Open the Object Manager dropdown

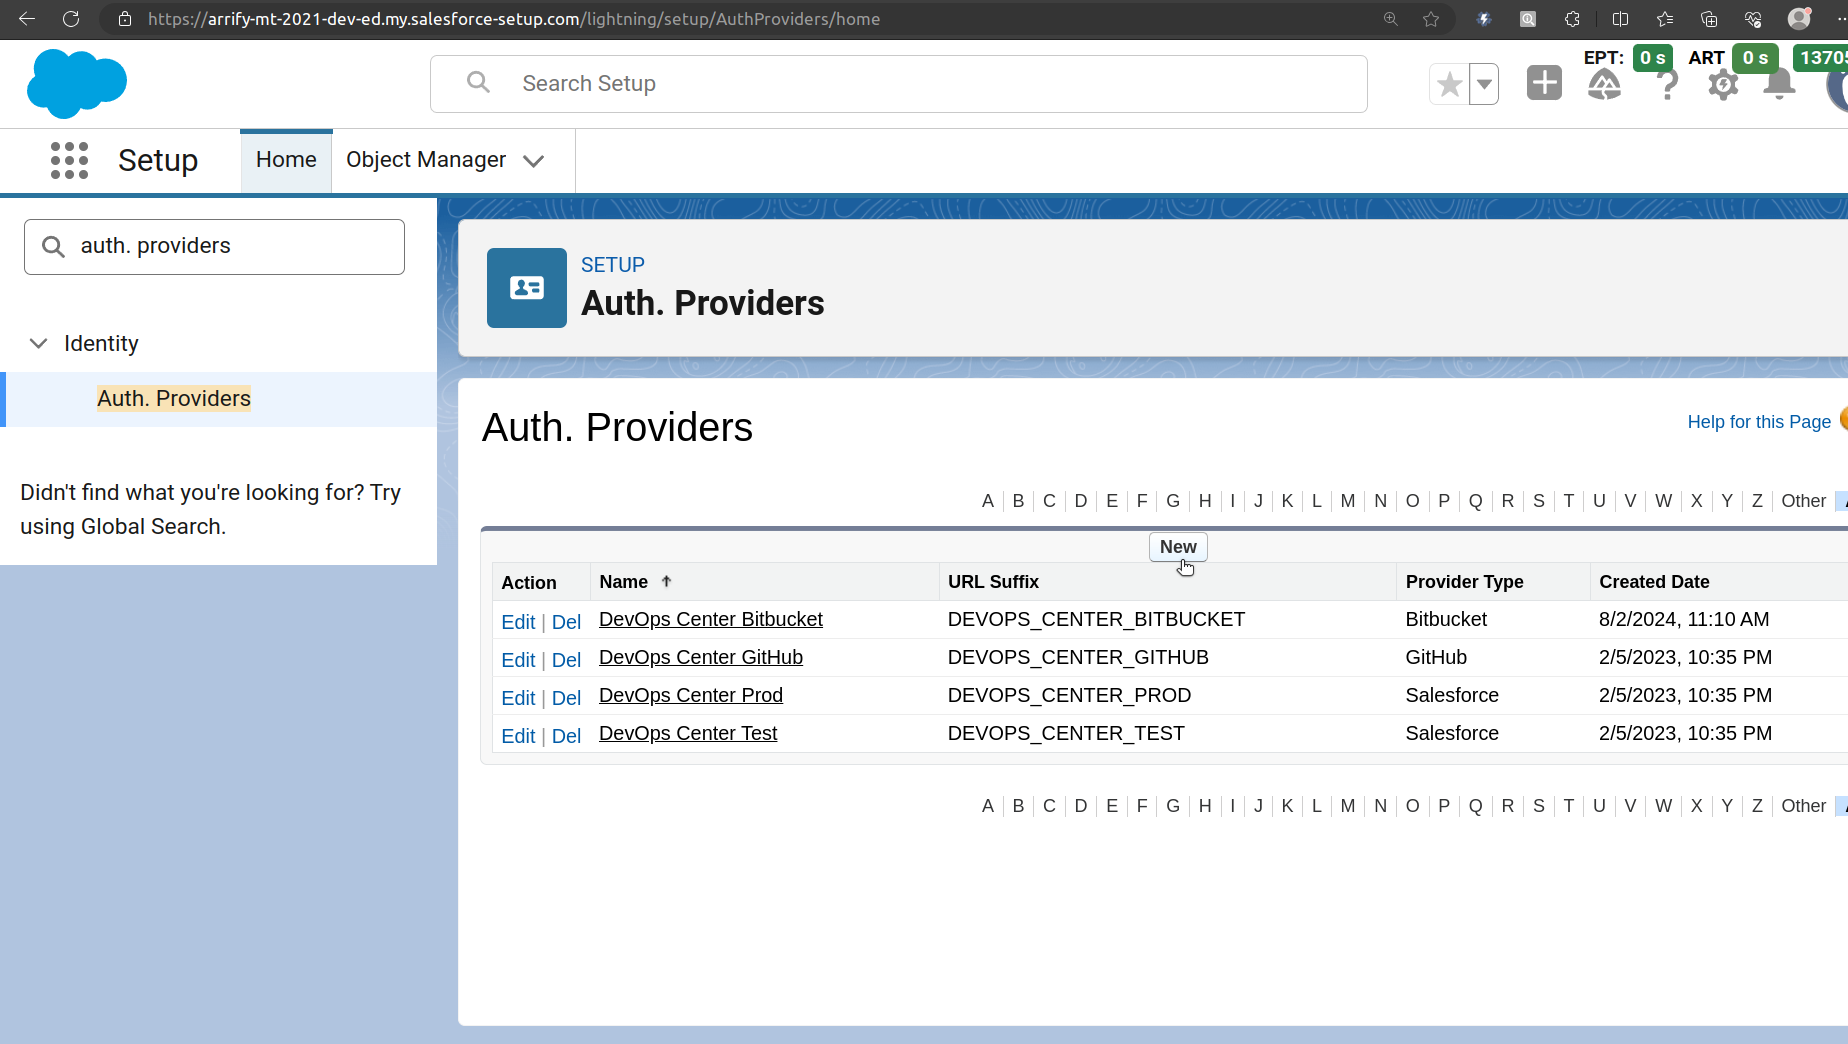pos(535,160)
